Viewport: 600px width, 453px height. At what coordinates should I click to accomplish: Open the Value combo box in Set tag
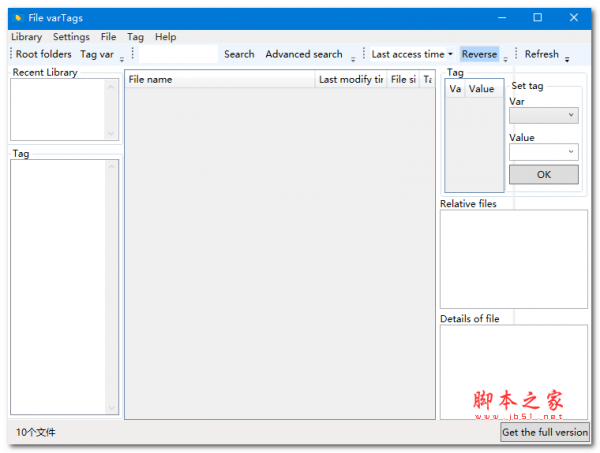[x=543, y=152]
